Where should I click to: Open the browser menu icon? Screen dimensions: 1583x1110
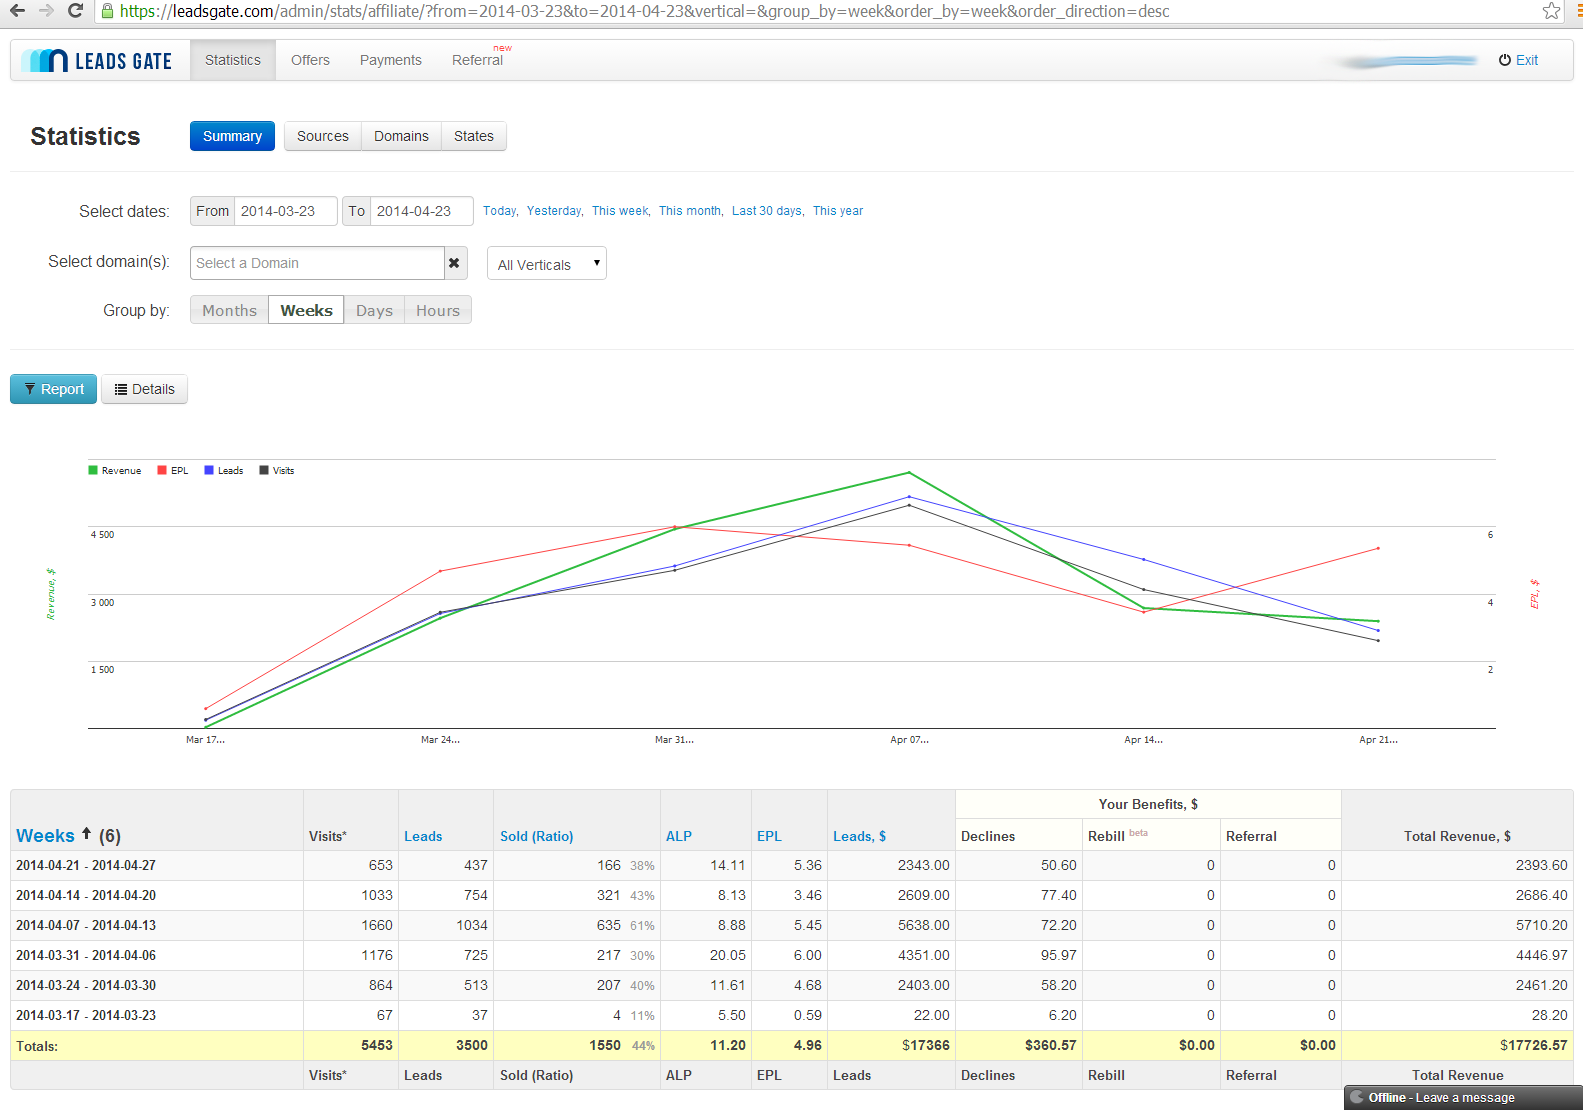point(1578,11)
